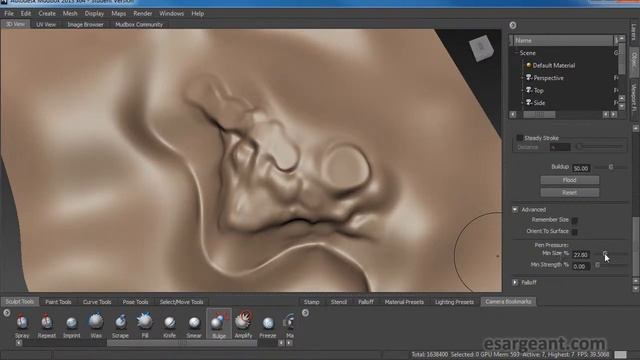This screenshot has height=360, width=640.
Task: Open the Maps menu
Action: pos(119,13)
